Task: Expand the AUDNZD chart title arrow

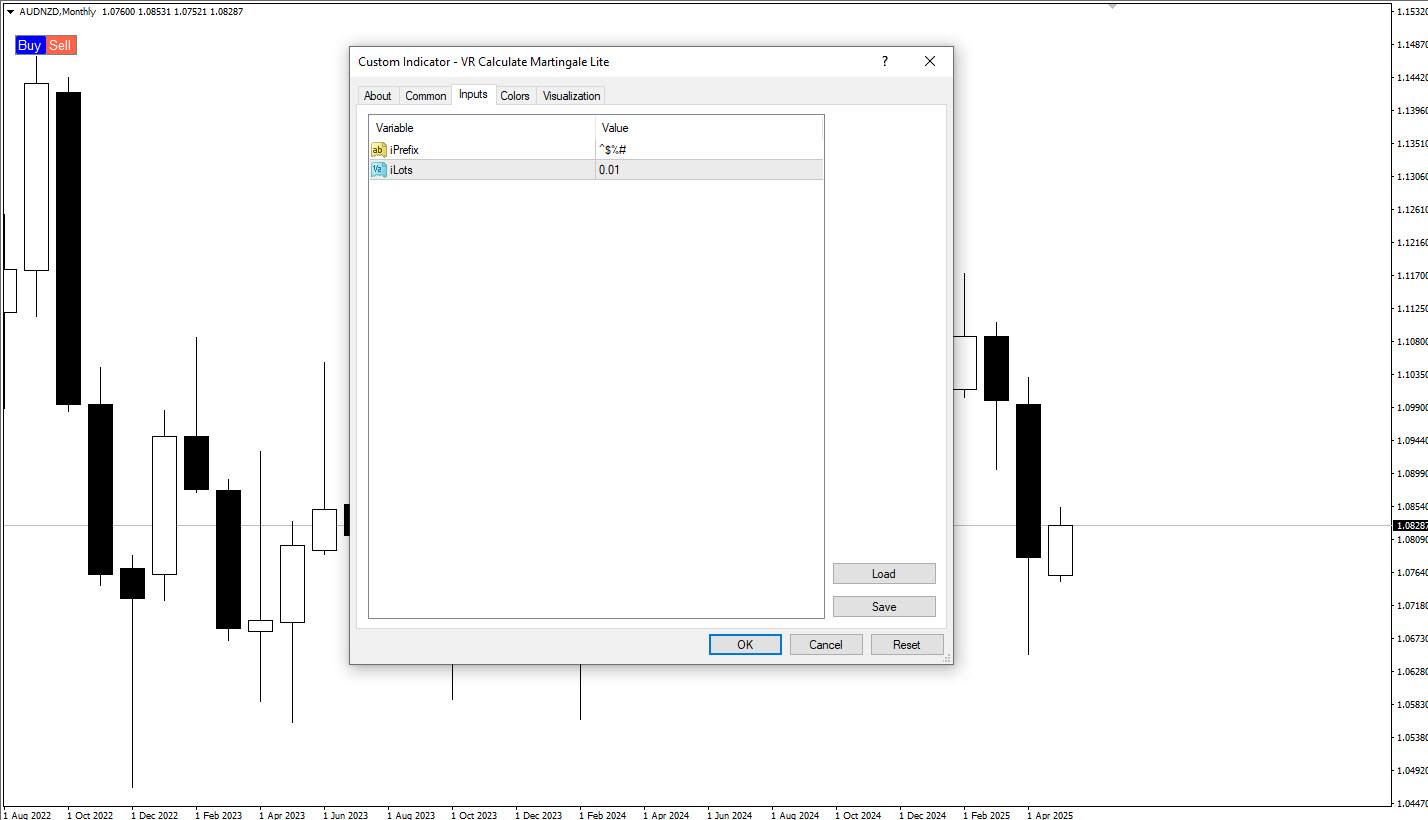Action: [10, 12]
